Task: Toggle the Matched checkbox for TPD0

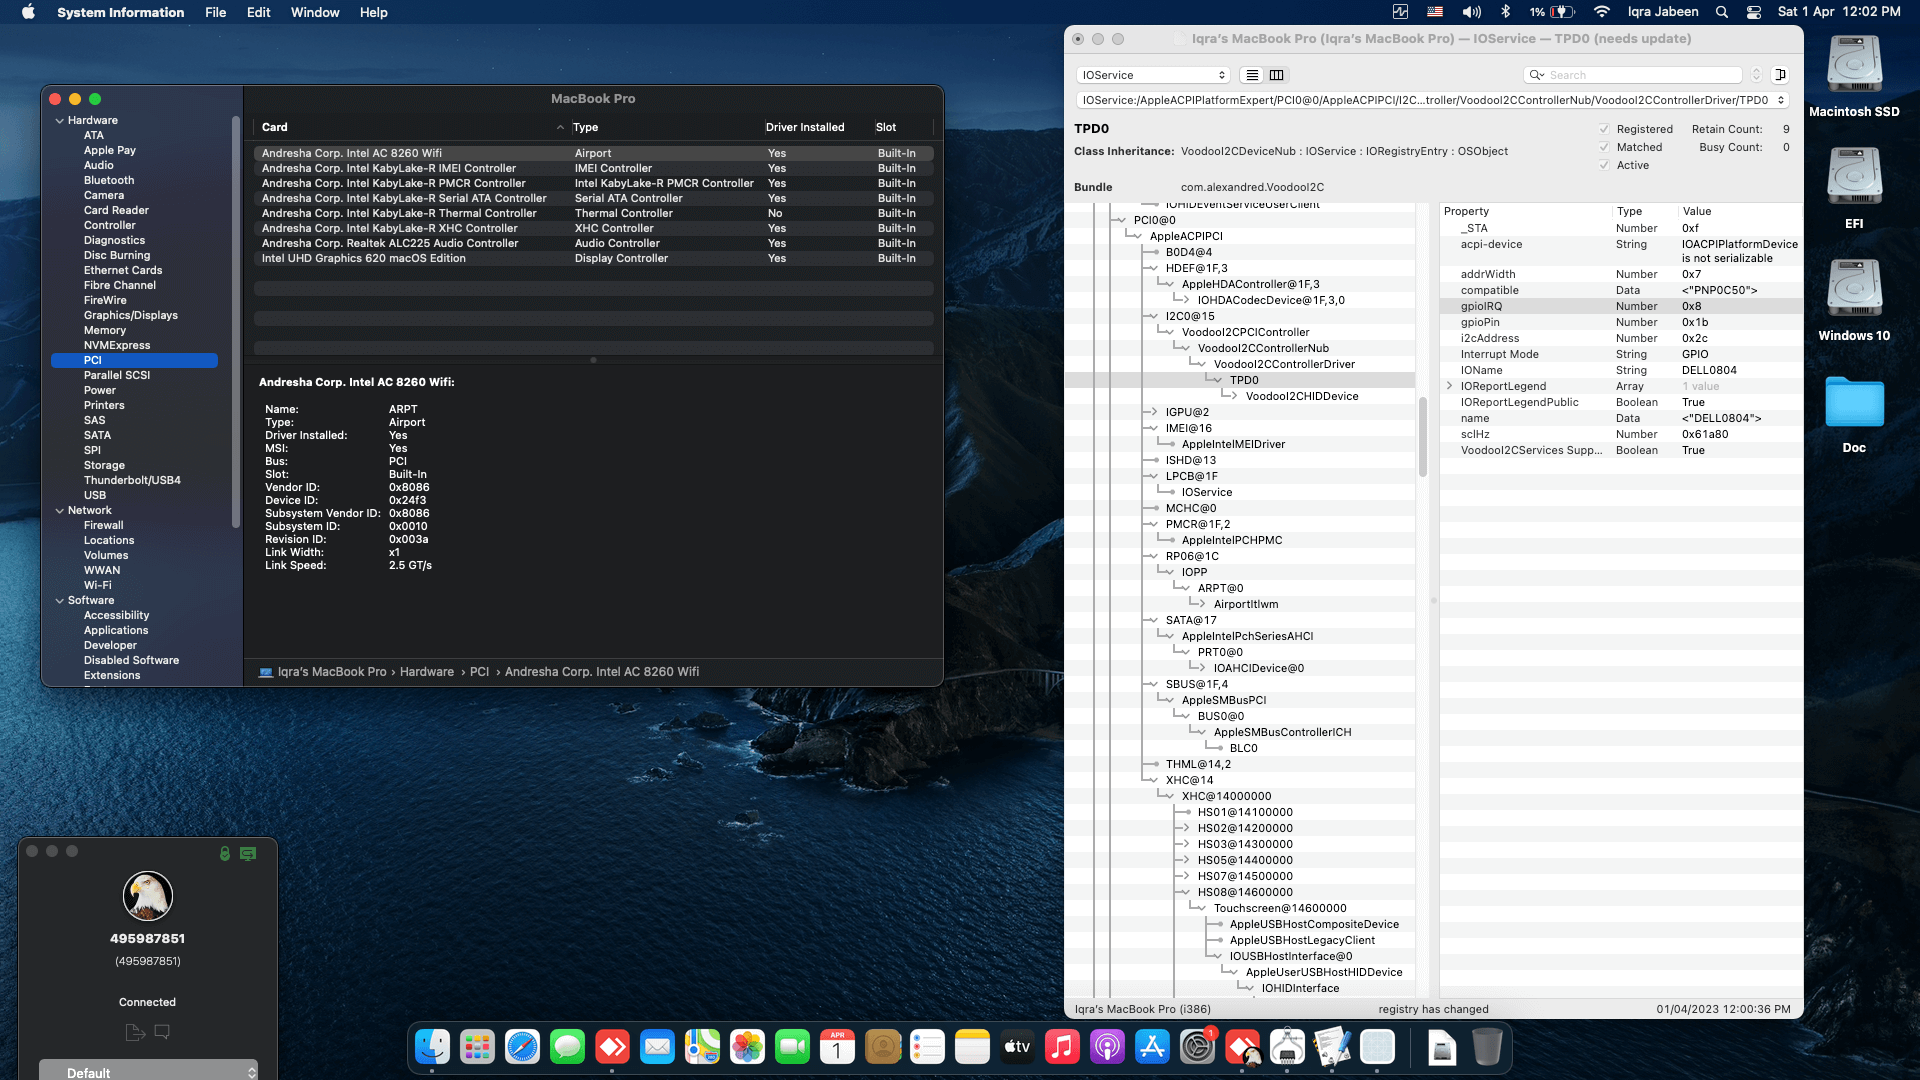Action: (x=1605, y=147)
